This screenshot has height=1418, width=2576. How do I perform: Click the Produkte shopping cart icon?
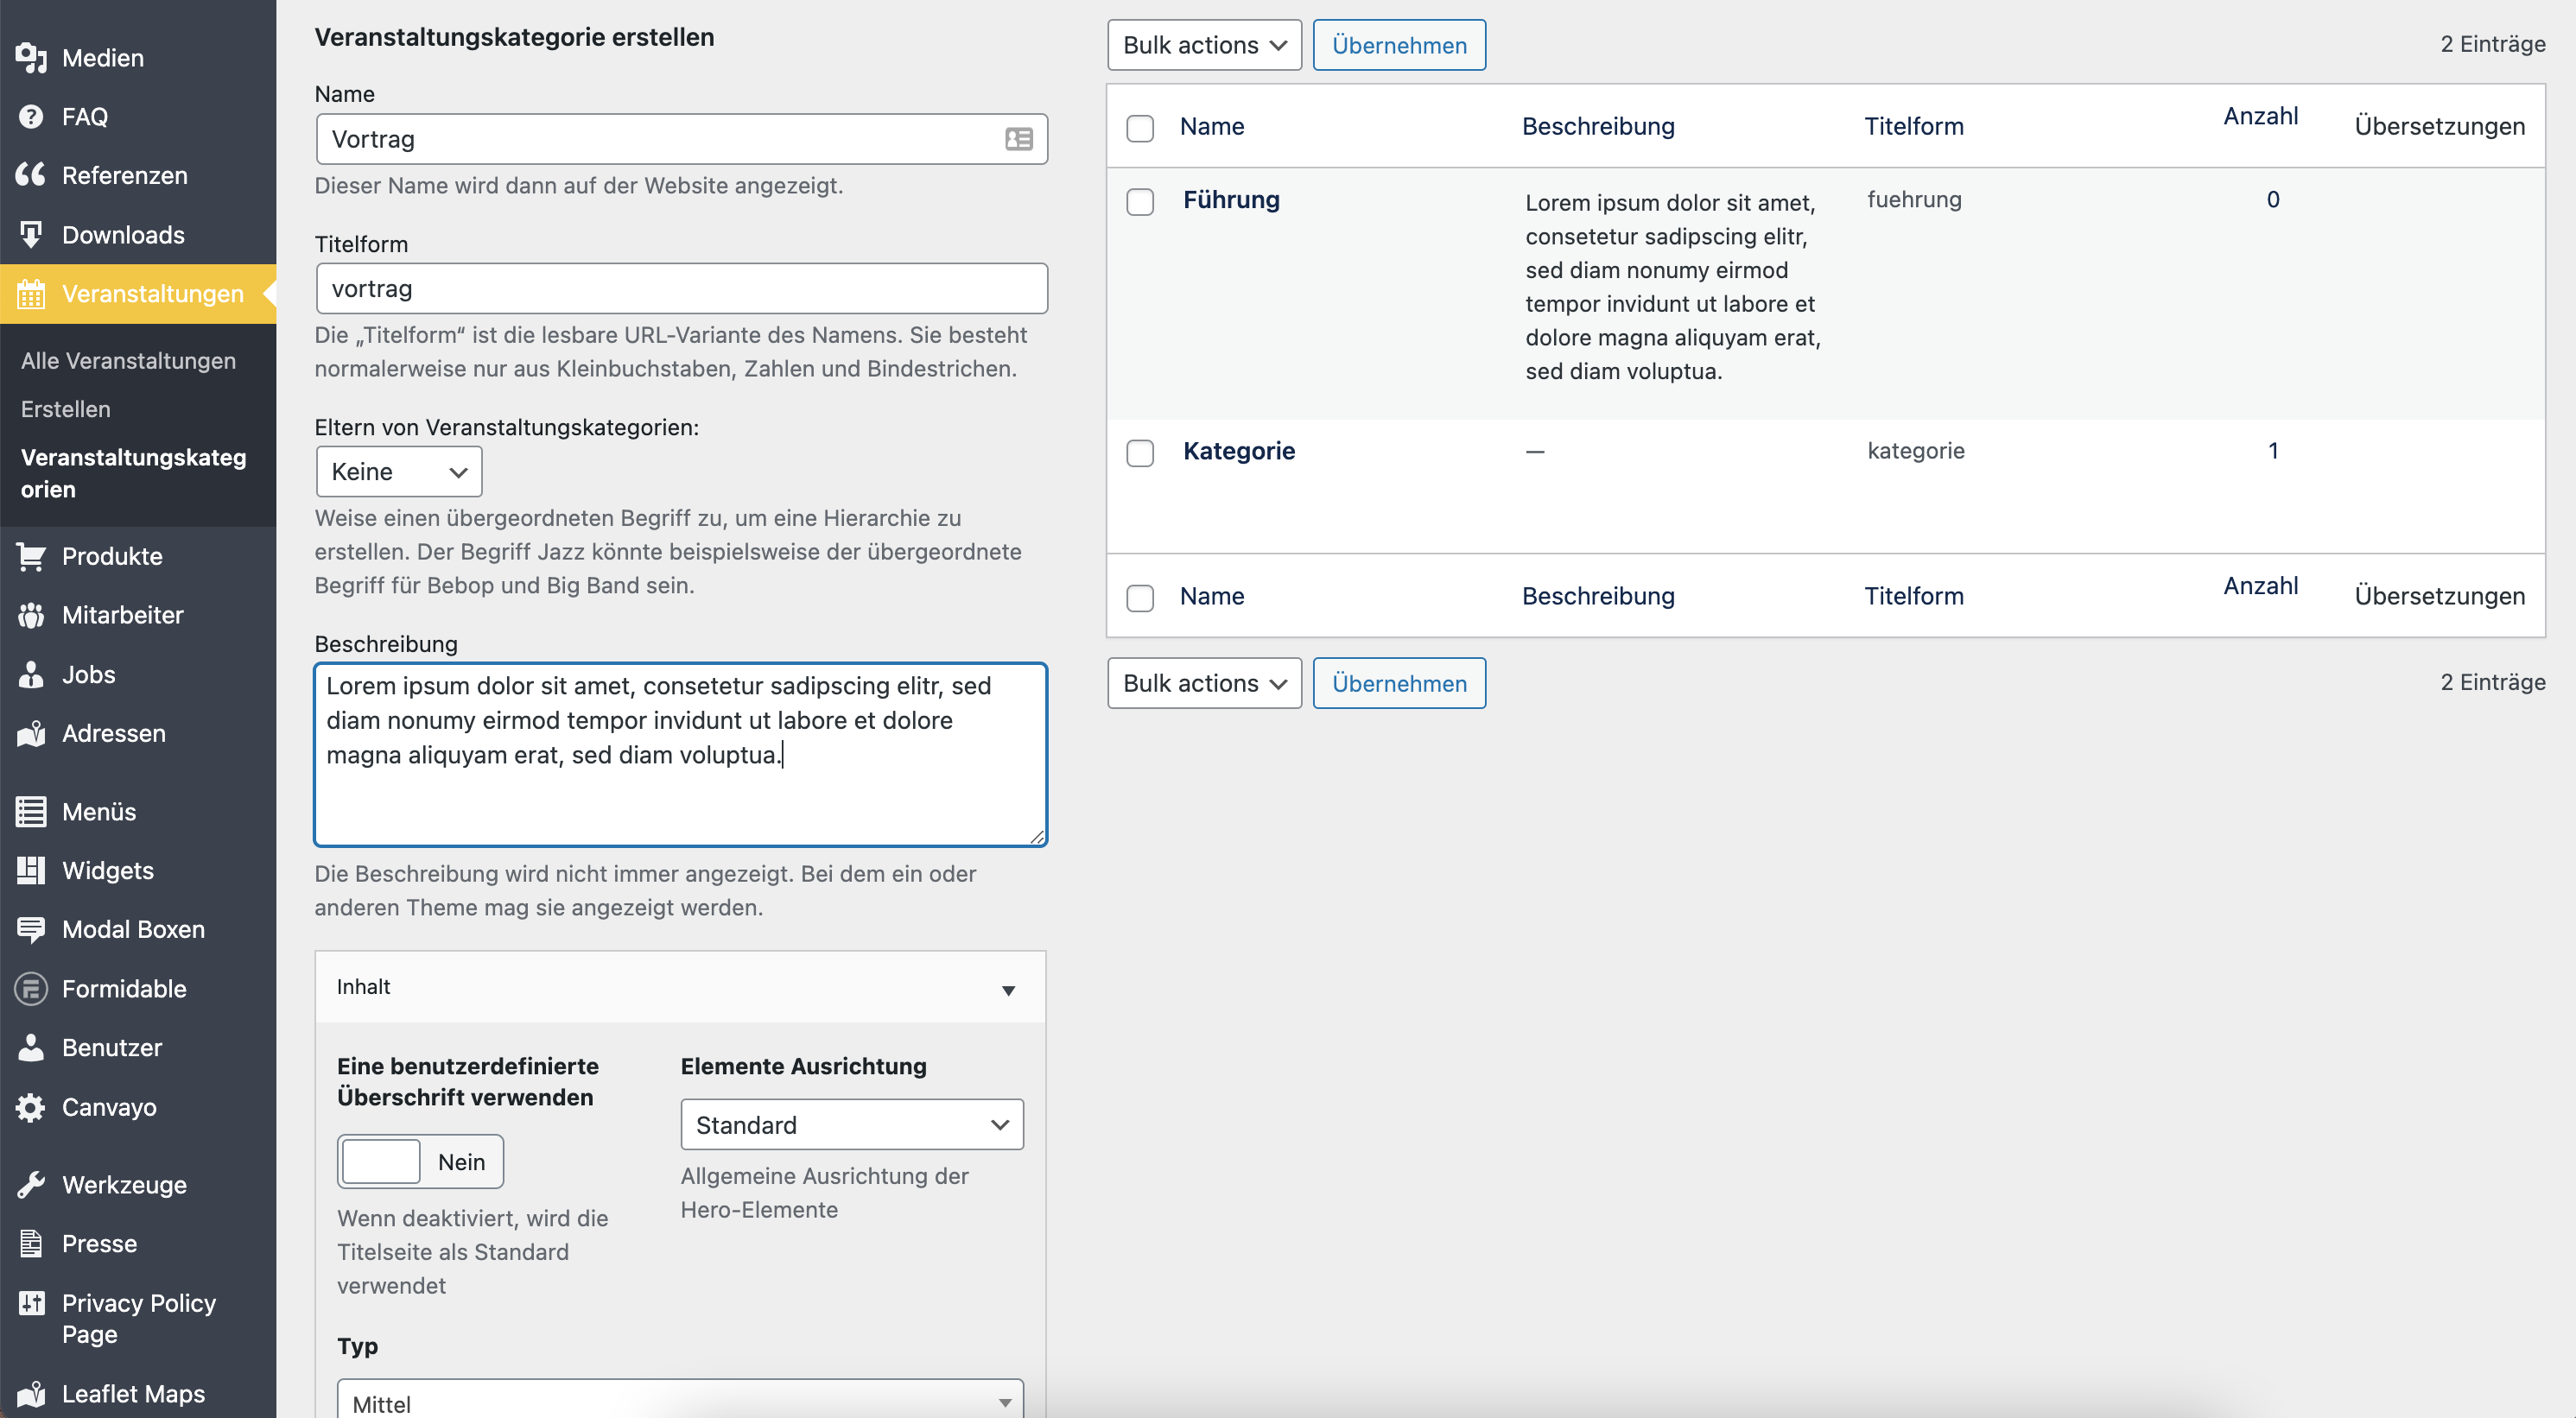[x=31, y=556]
